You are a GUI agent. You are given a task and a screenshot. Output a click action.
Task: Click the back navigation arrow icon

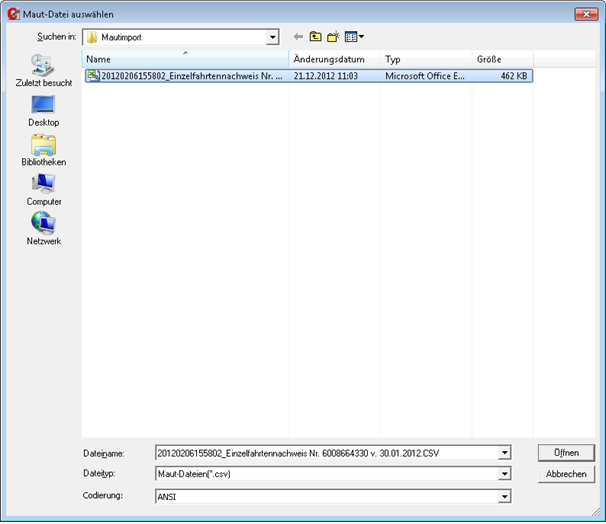click(298, 37)
